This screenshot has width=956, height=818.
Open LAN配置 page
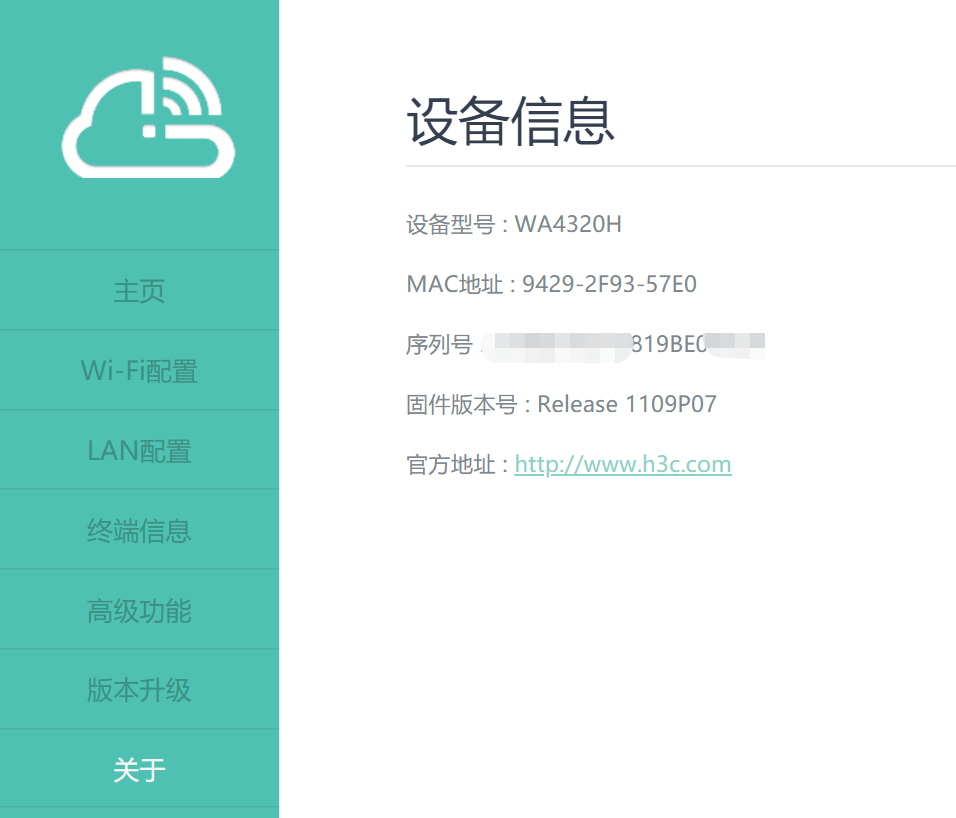coord(139,450)
